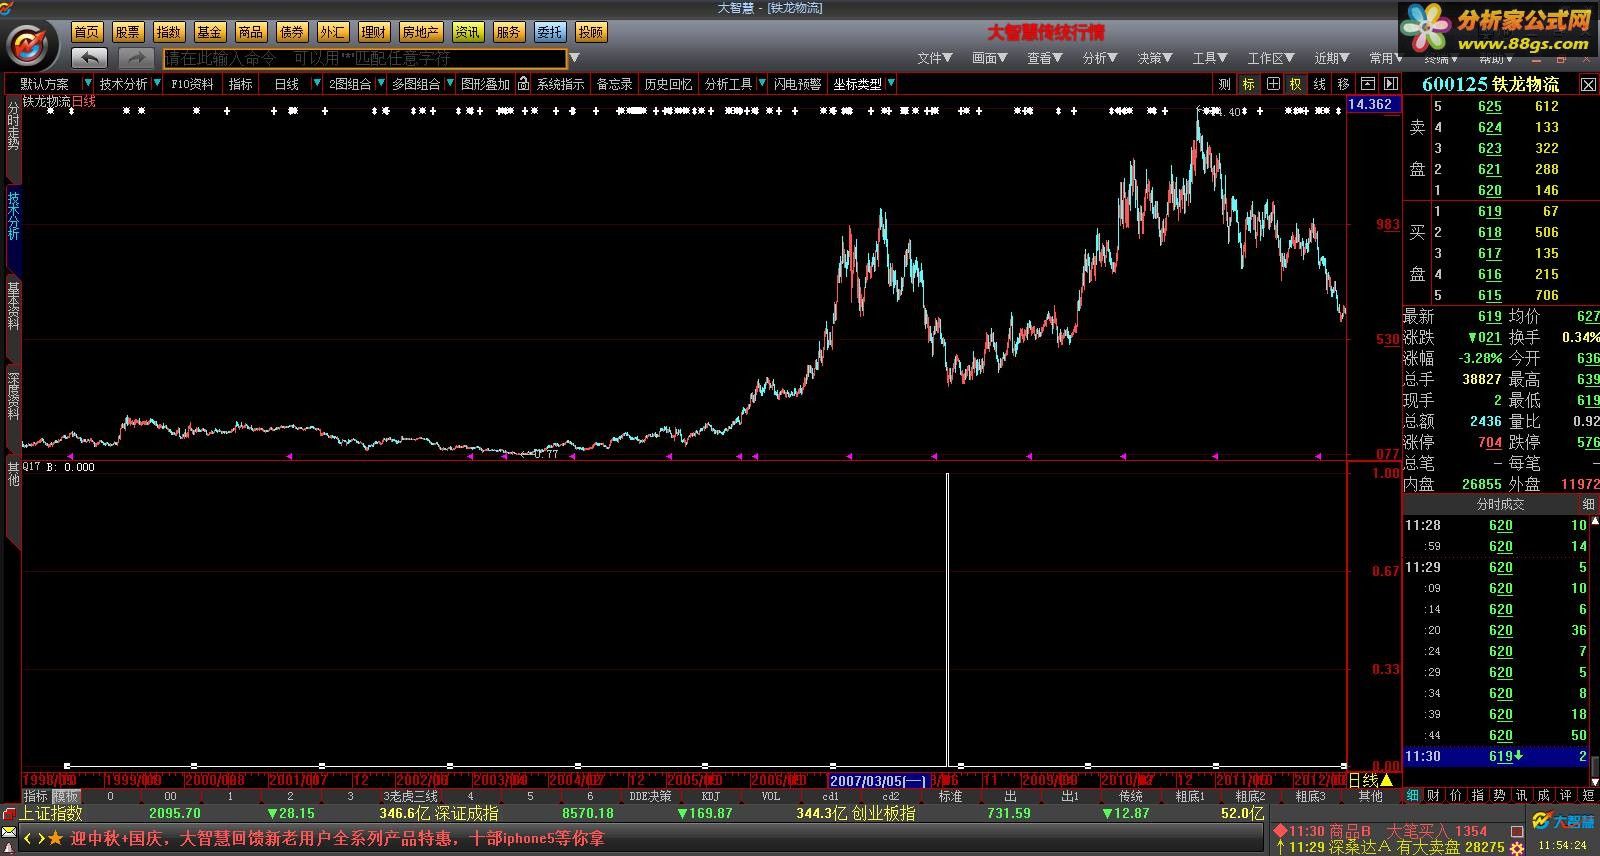Click the 大智慧 logo in bottom right corner
Viewport: 1600px width, 856px height.
pos(1562,821)
